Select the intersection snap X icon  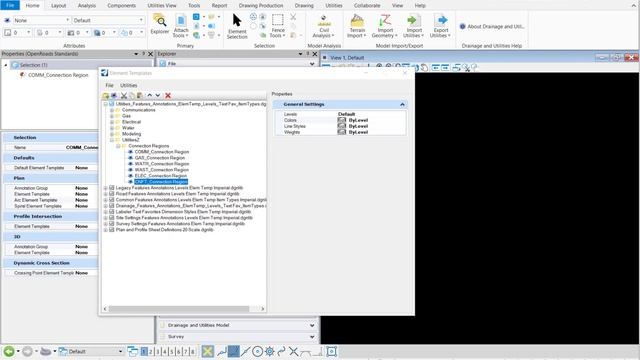293,351
